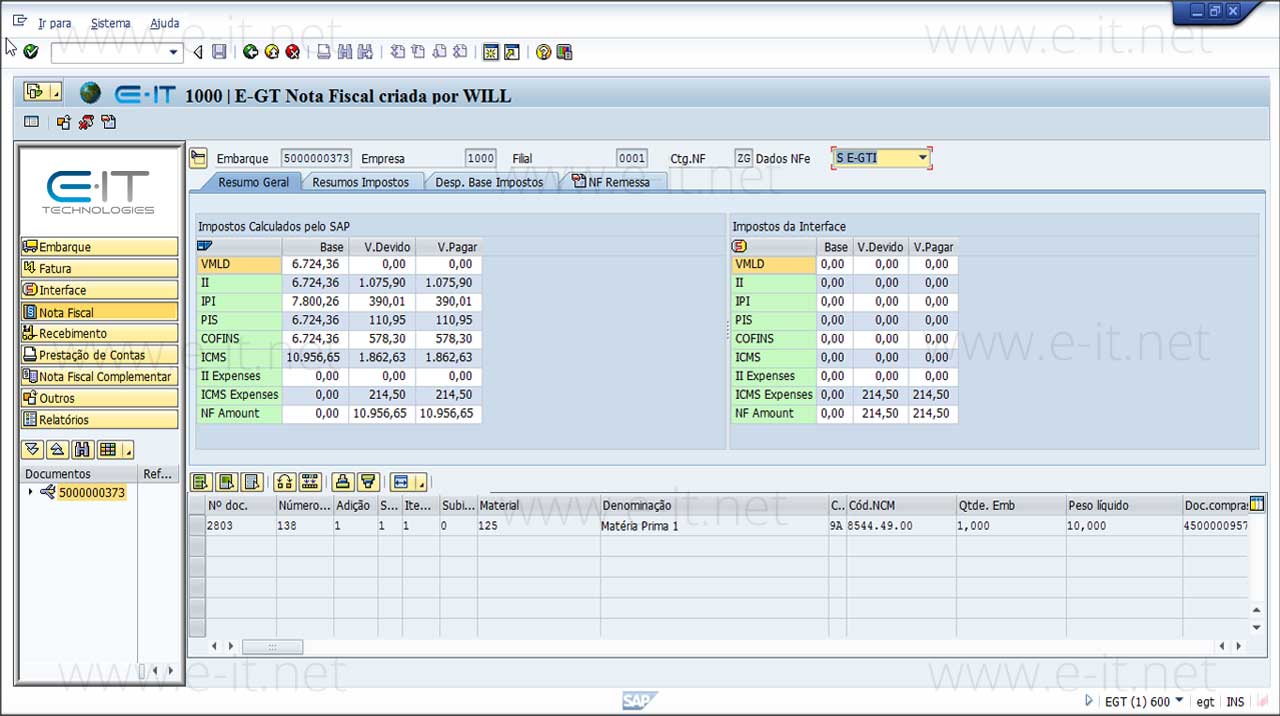Viewport: 1280px width, 716px height.
Task: Click the red arrows icon in application toolbar
Action: 86,122
